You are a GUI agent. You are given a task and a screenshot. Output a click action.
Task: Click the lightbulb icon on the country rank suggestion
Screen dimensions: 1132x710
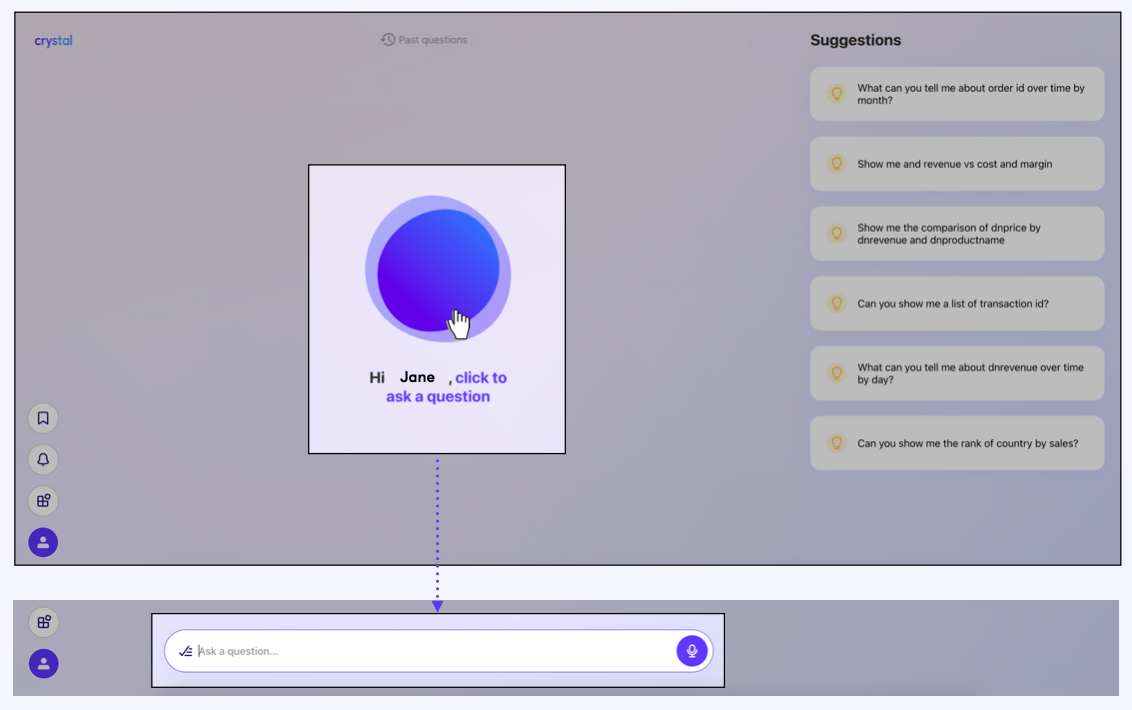[x=837, y=443]
